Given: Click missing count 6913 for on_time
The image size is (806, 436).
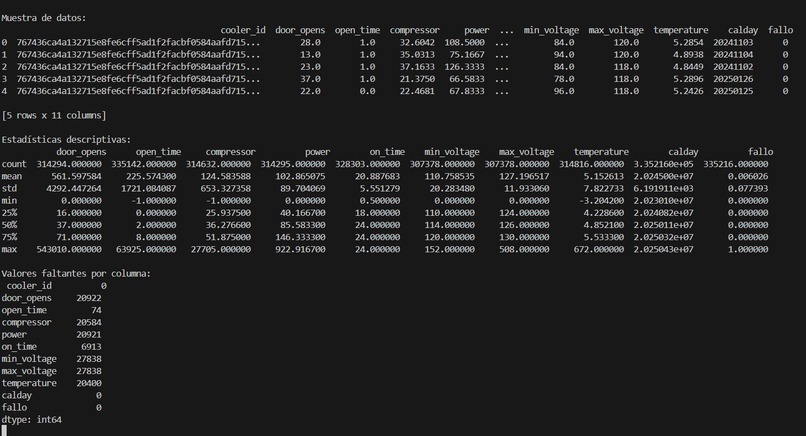Looking at the screenshot, I should pos(91,347).
